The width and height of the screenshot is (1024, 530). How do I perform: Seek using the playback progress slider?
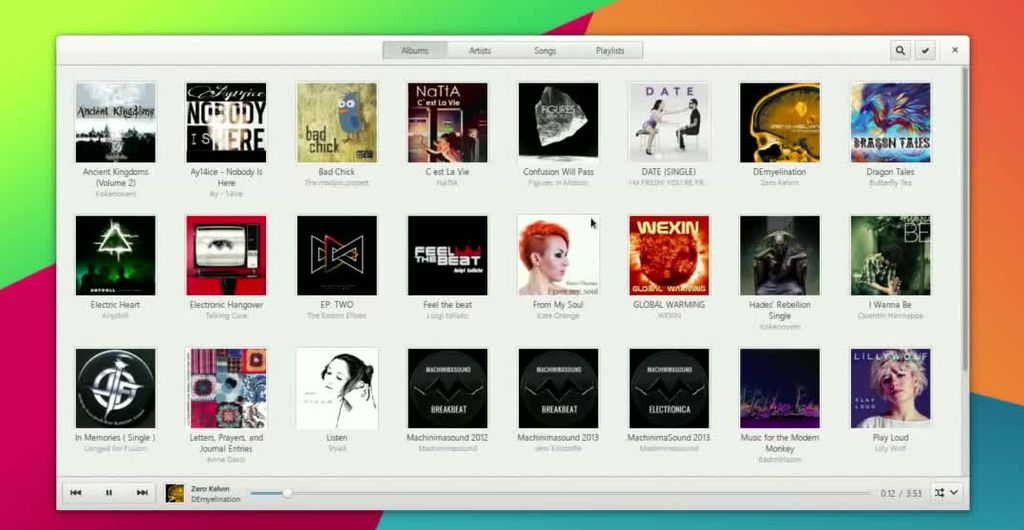click(x=560, y=493)
